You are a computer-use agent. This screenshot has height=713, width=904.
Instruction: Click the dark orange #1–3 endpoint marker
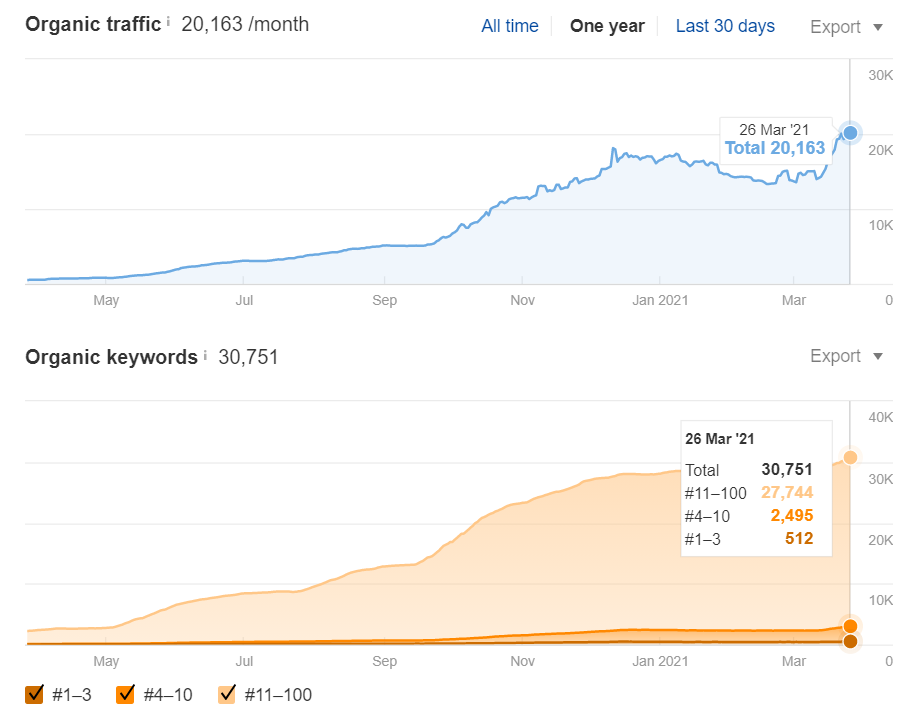(x=850, y=641)
